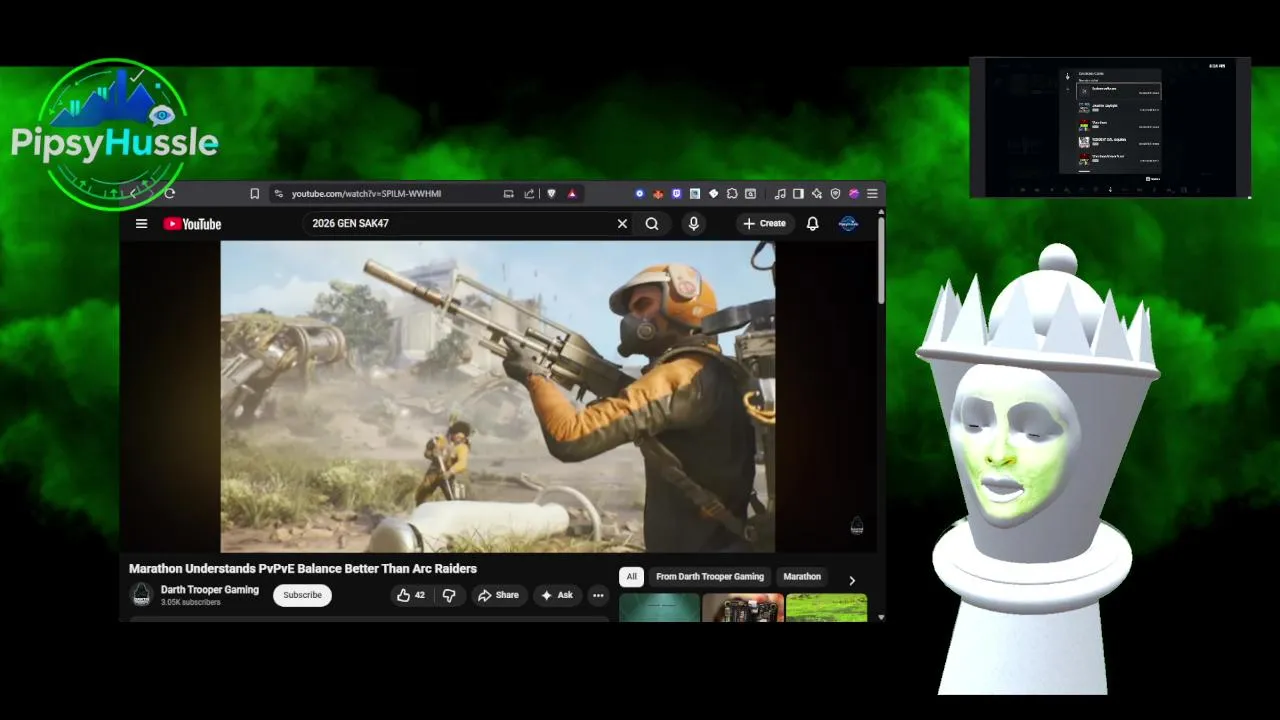Click the Ask AI button
This screenshot has height=720, width=1280.
coord(557,595)
